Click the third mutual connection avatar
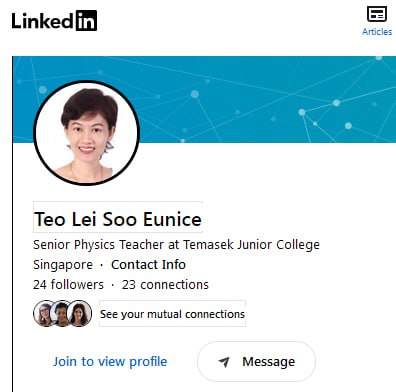The image size is (396, 392). 79,313
